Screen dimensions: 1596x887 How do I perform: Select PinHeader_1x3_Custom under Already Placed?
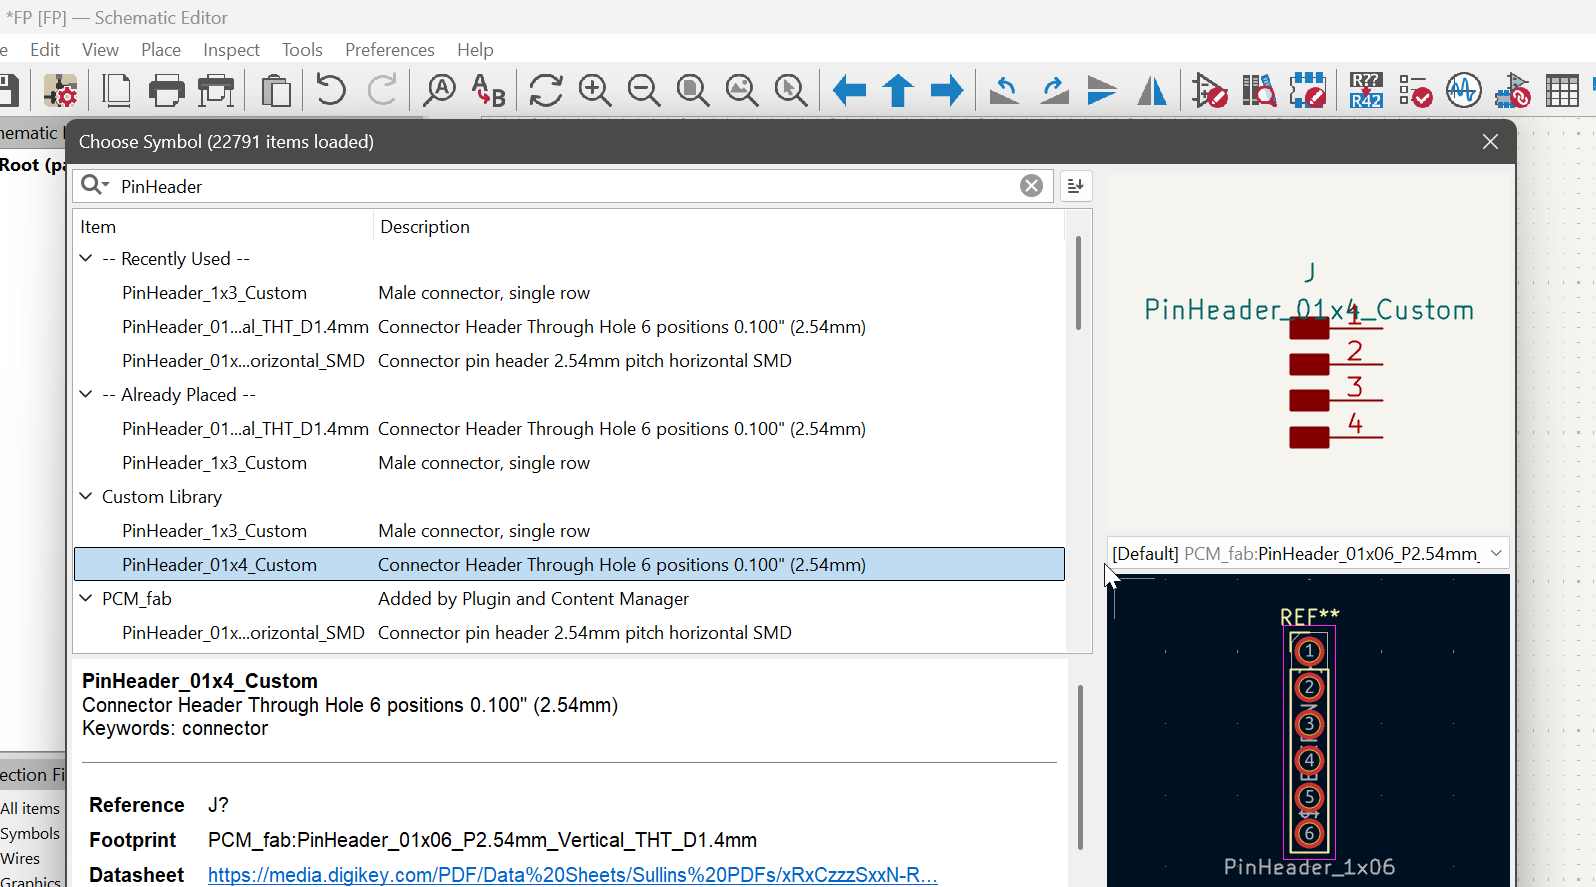(569, 463)
